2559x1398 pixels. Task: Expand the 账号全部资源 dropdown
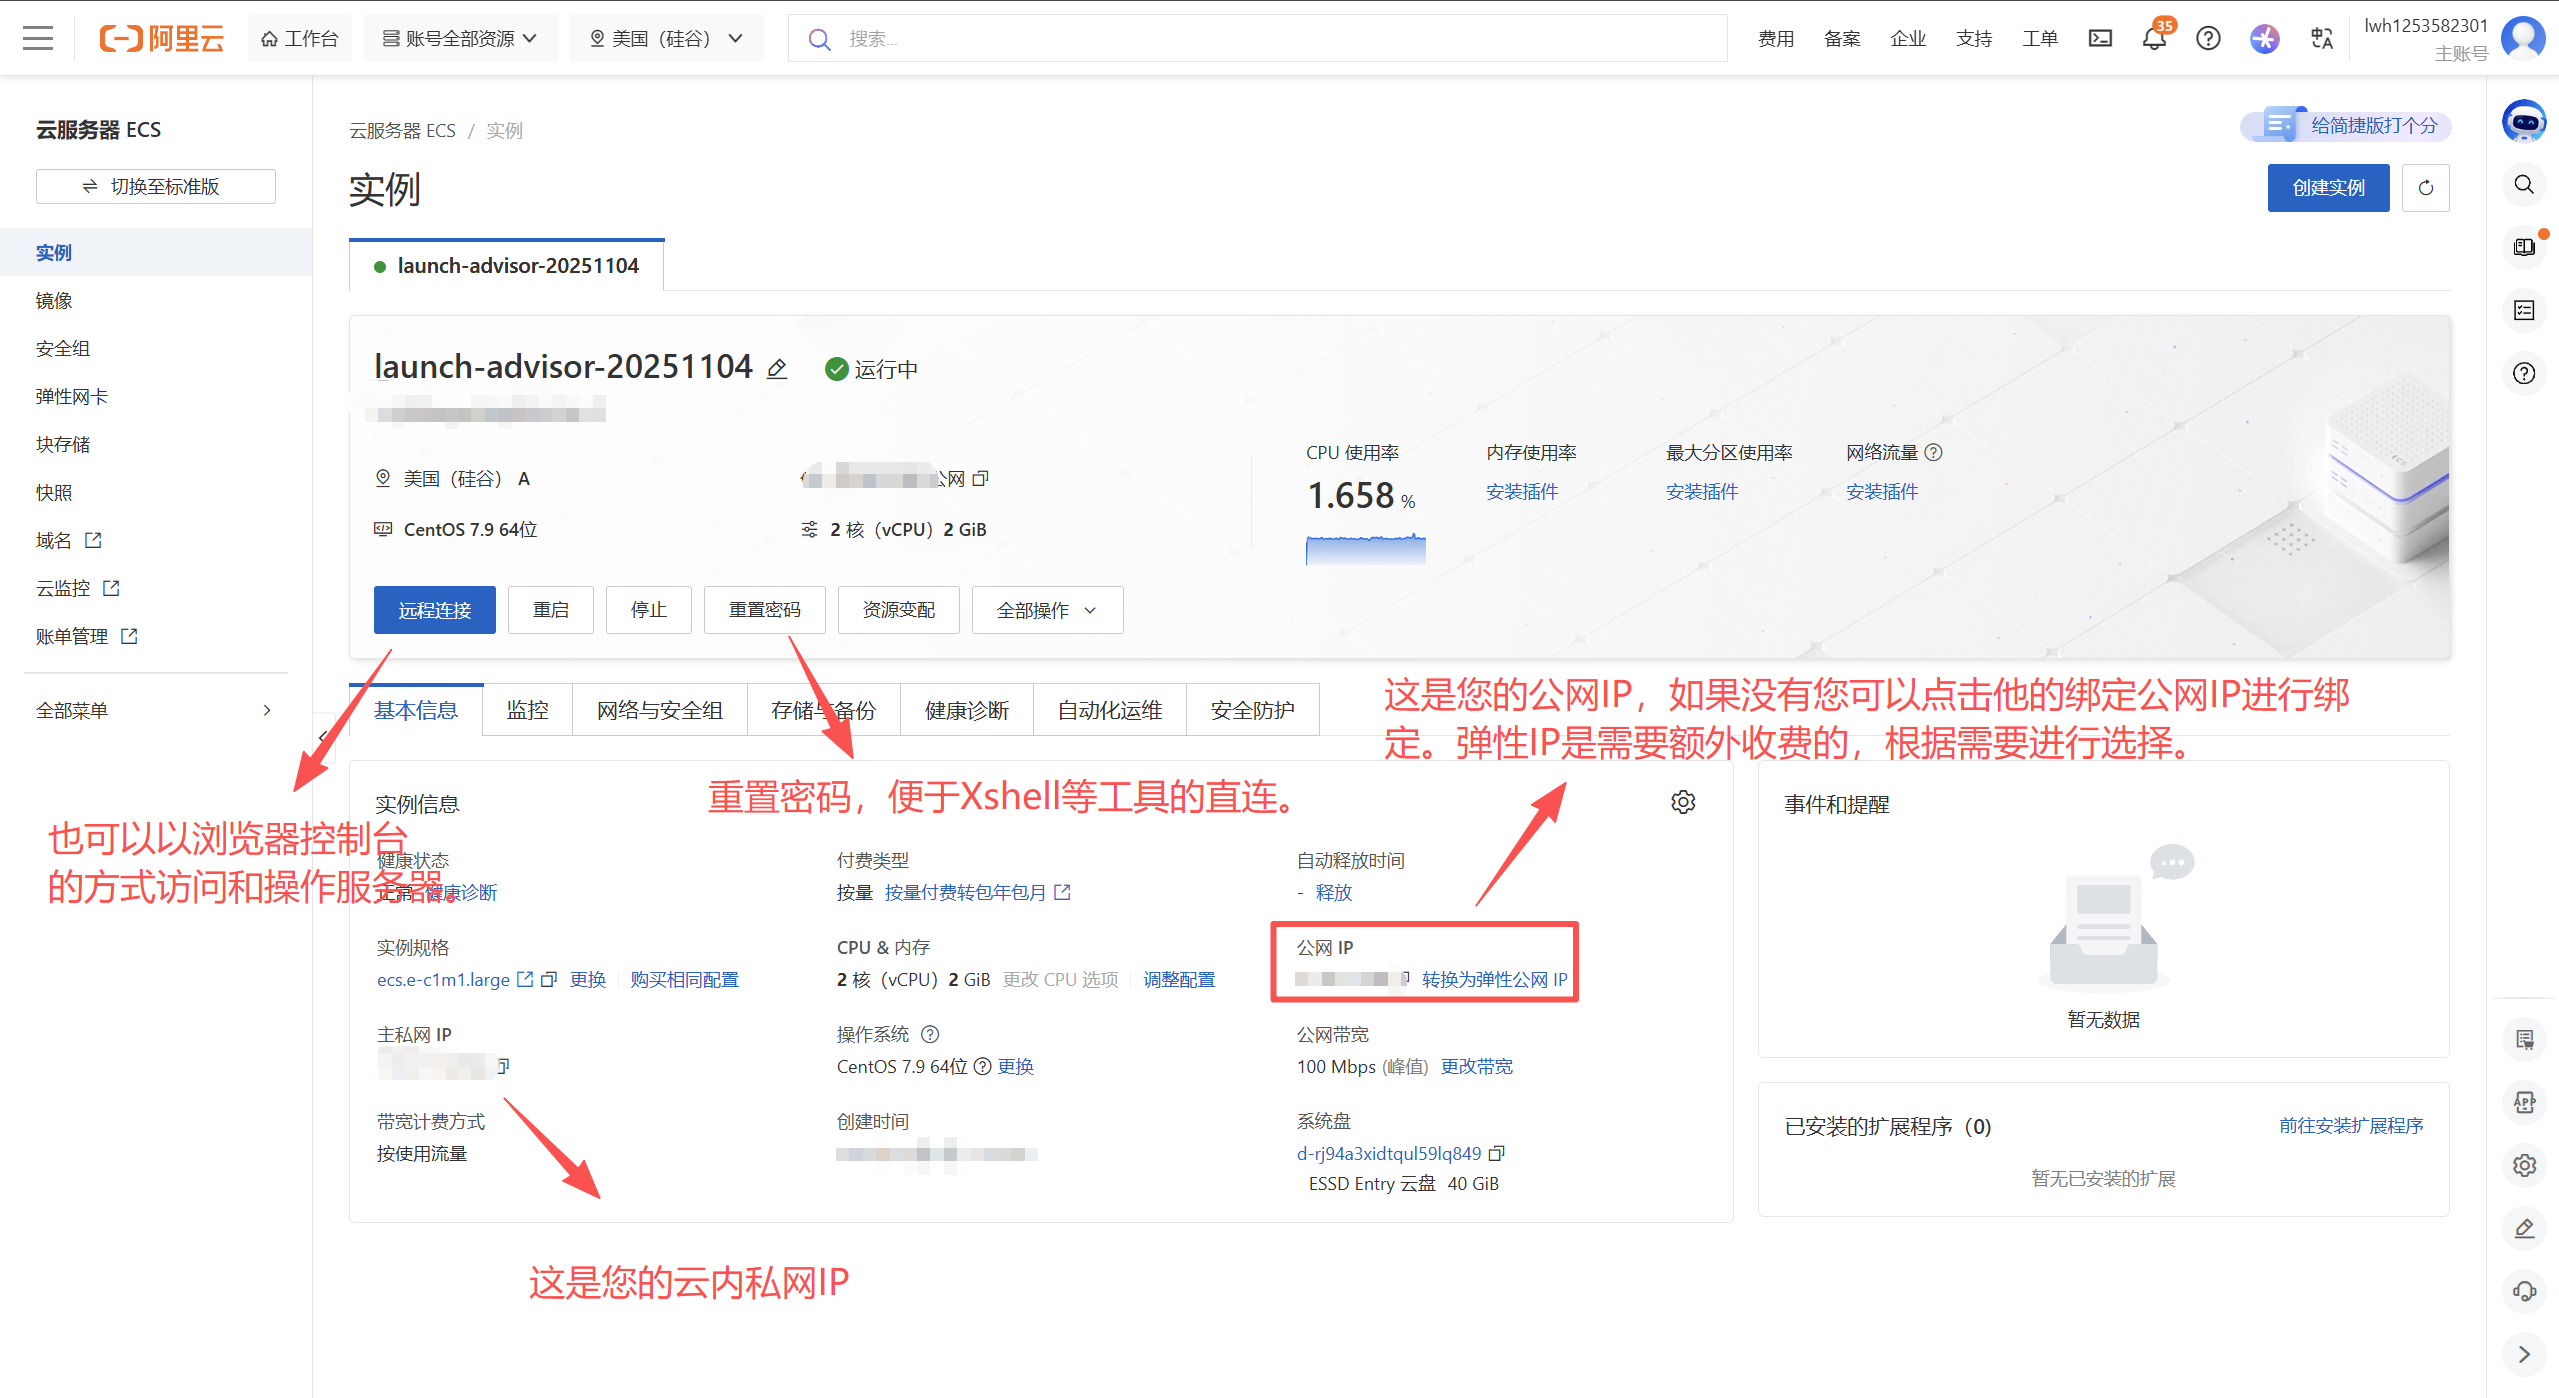pyautogui.click(x=460, y=39)
